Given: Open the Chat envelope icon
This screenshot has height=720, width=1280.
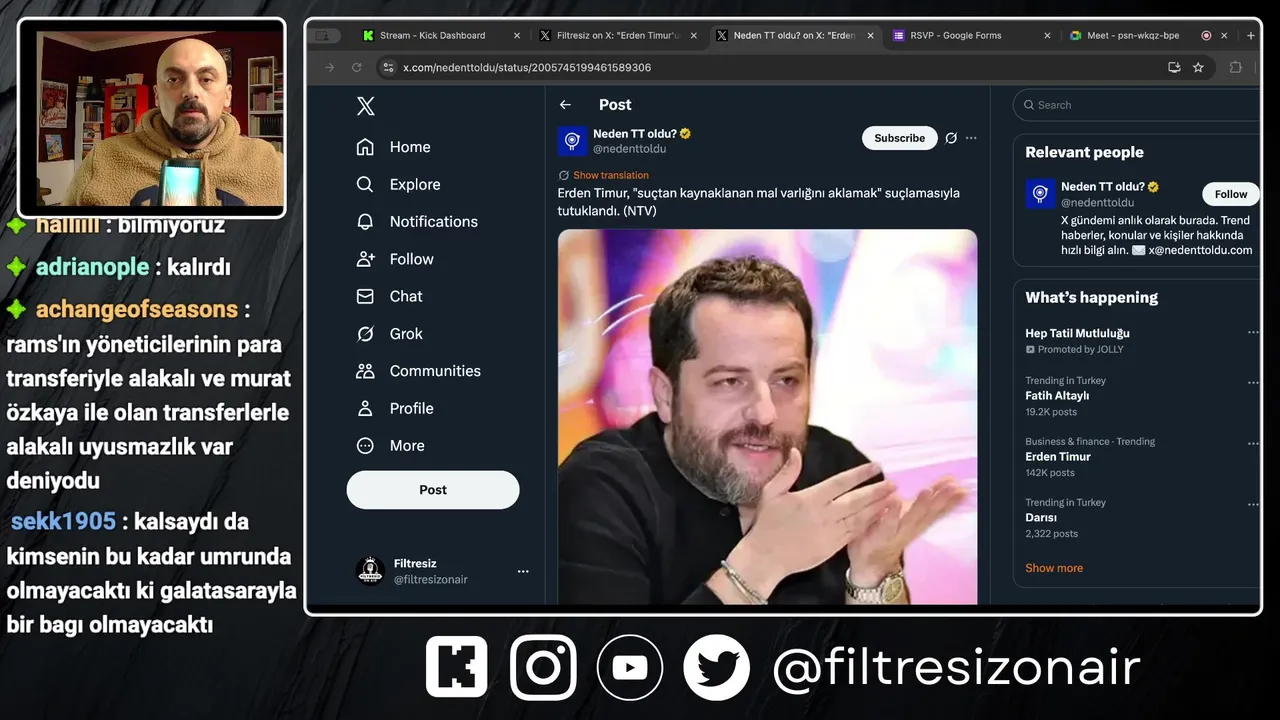Looking at the screenshot, I should click(x=365, y=296).
